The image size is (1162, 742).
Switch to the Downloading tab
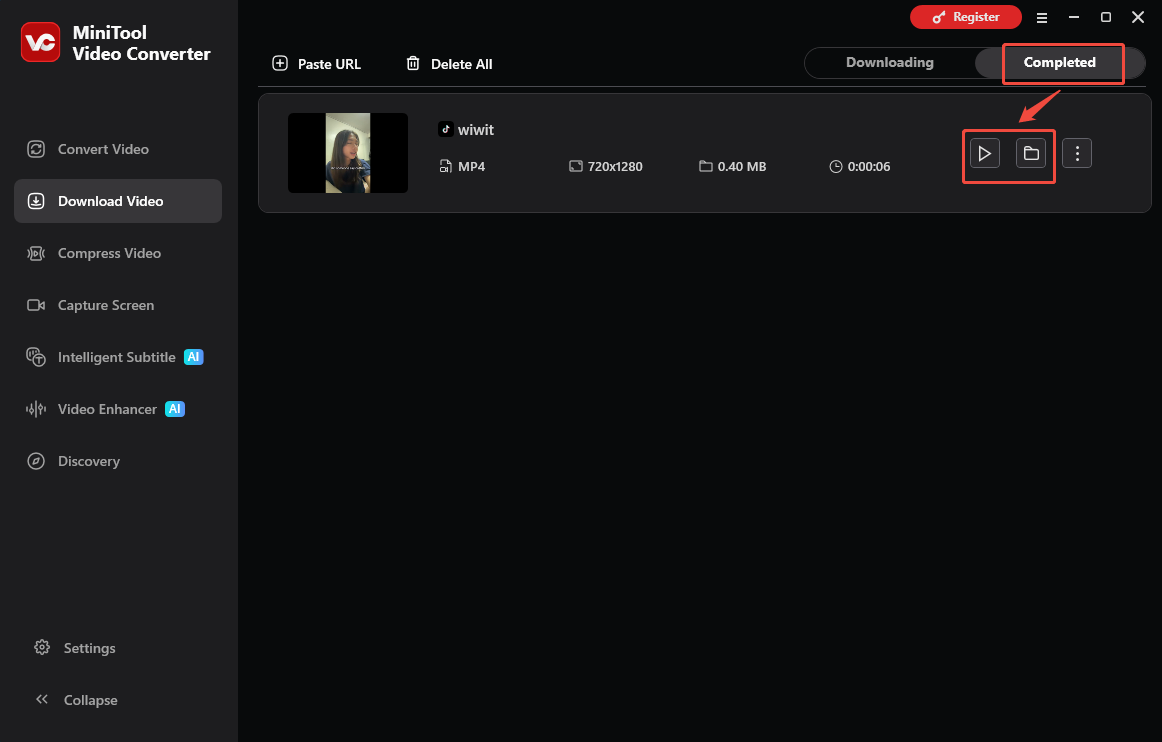(x=889, y=62)
